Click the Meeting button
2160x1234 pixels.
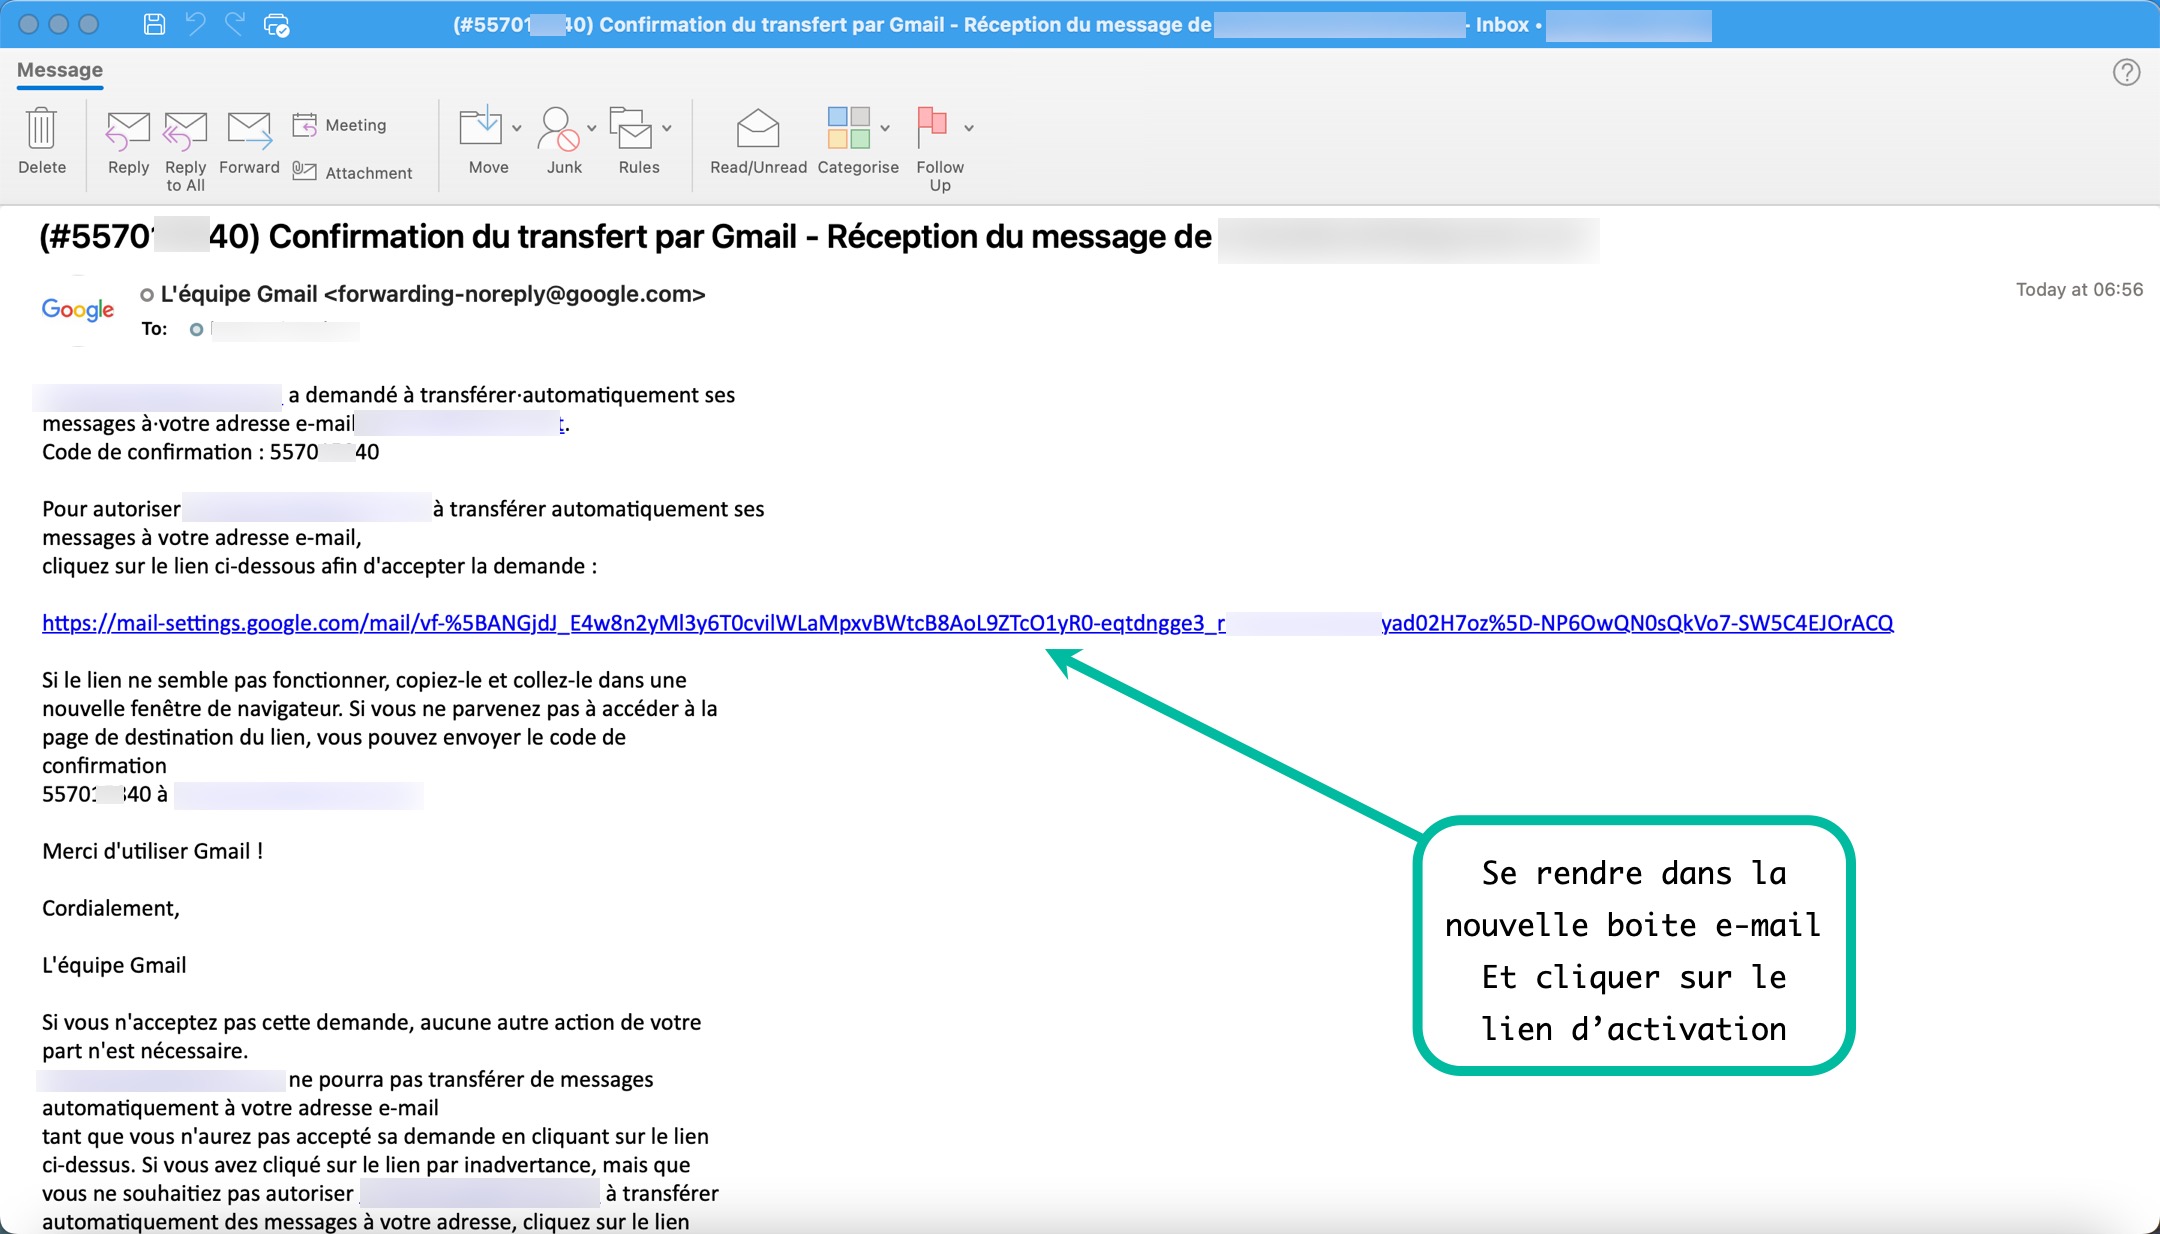pyautogui.click(x=340, y=125)
